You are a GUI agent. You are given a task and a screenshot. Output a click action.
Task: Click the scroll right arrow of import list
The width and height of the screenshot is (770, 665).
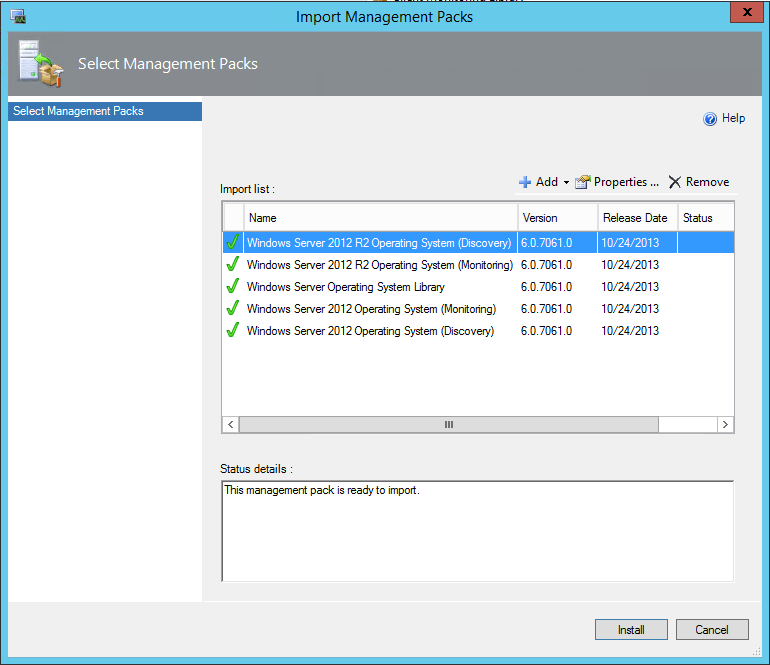coord(725,424)
